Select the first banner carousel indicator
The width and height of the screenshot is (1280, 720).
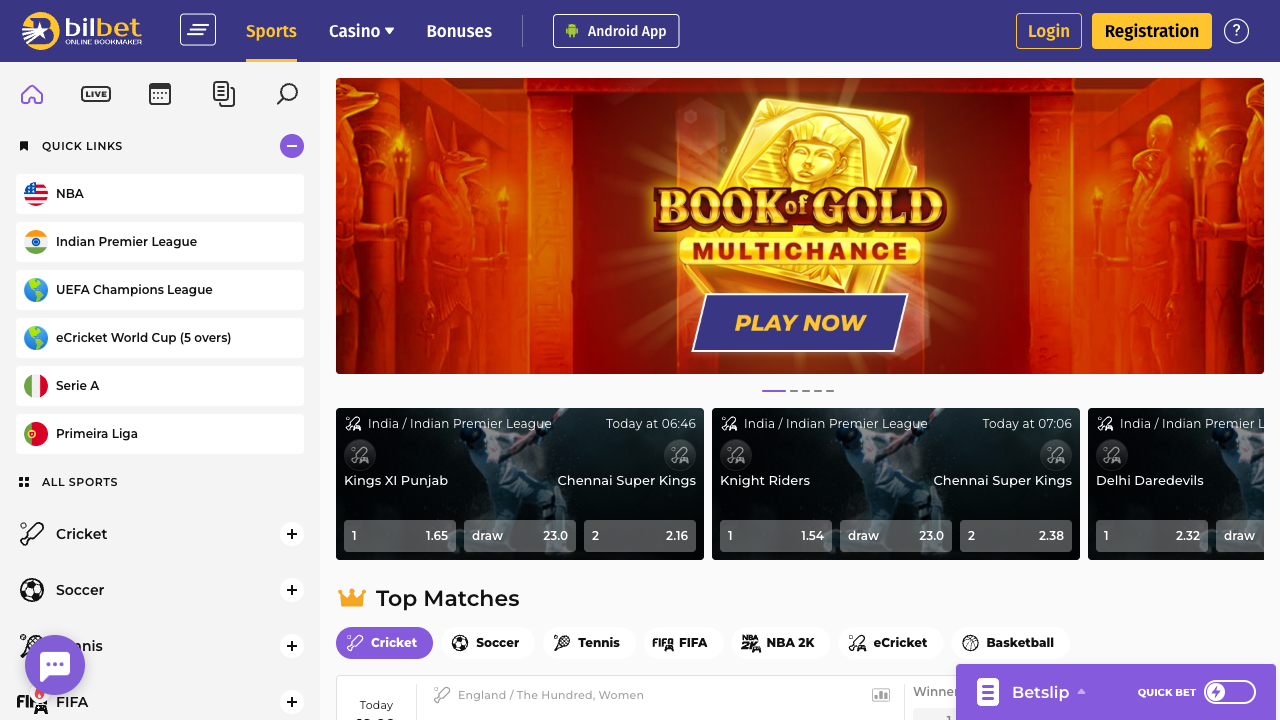774,391
